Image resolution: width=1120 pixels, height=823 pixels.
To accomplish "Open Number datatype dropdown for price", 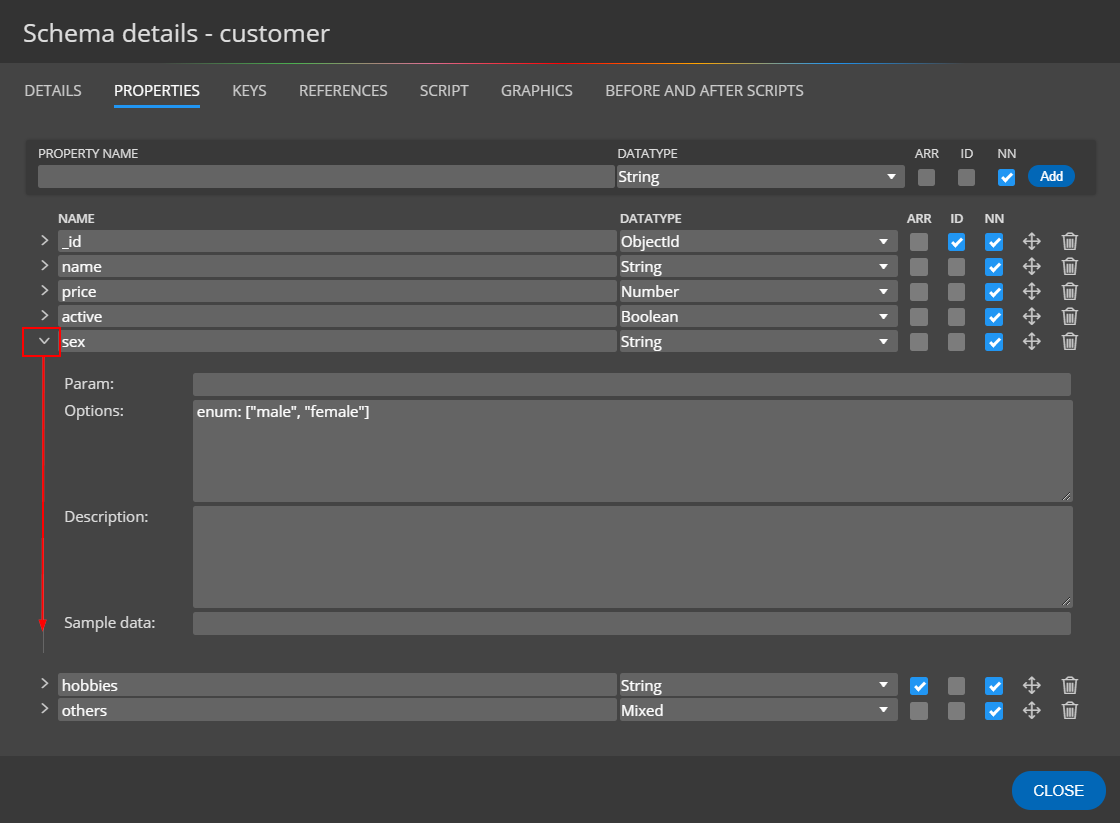I will point(758,291).
